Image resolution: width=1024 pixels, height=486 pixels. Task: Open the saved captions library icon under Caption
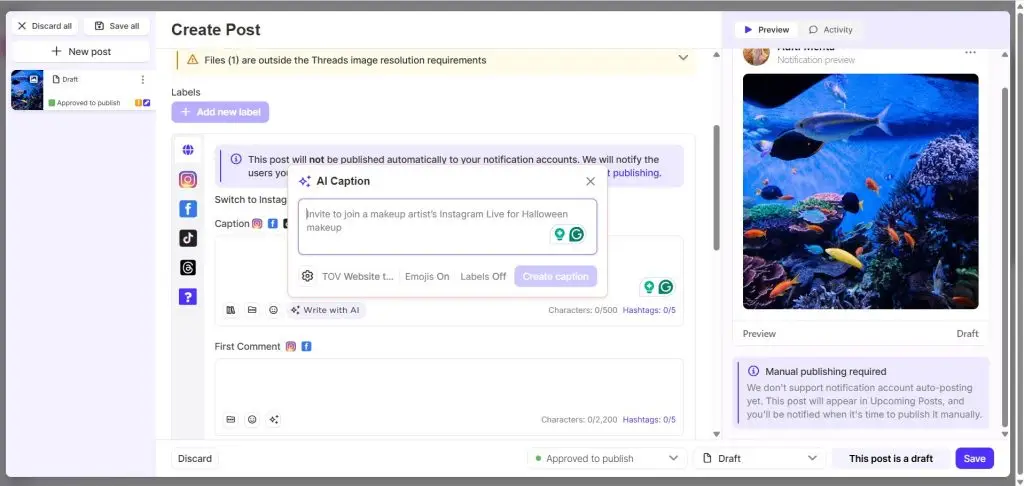tap(231, 310)
